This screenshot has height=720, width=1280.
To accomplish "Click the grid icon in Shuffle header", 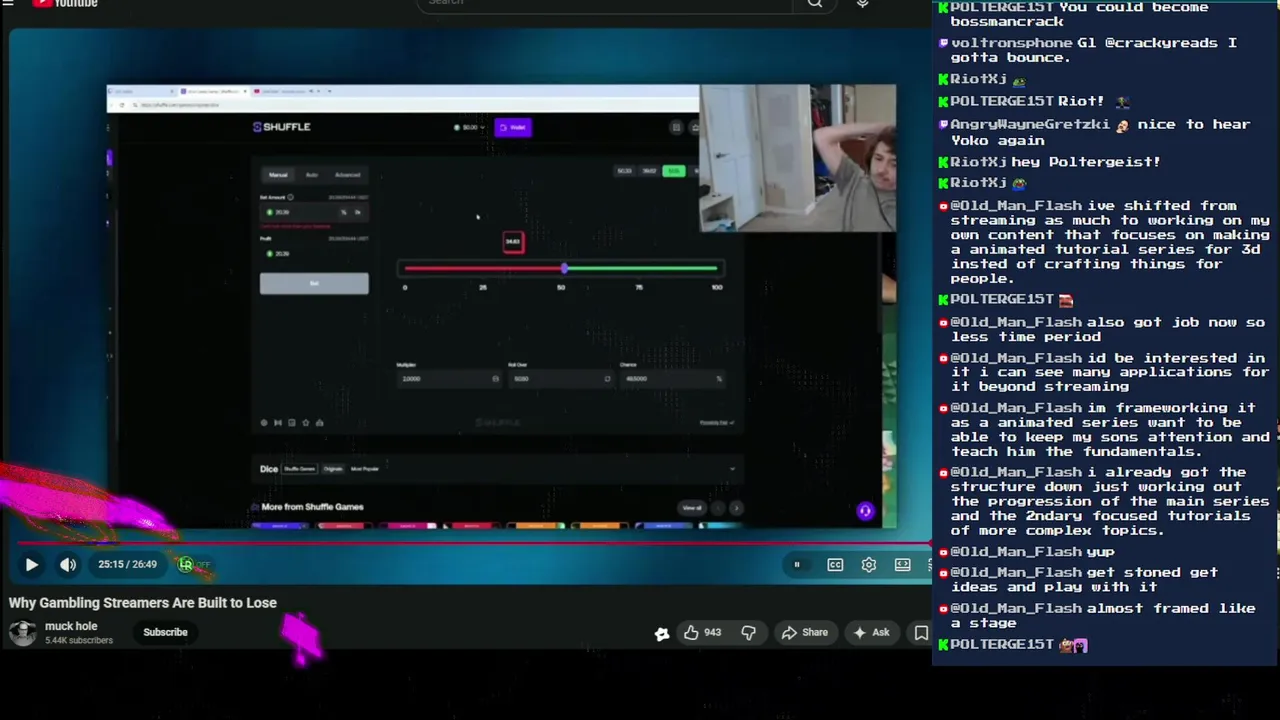I will tap(676, 127).
